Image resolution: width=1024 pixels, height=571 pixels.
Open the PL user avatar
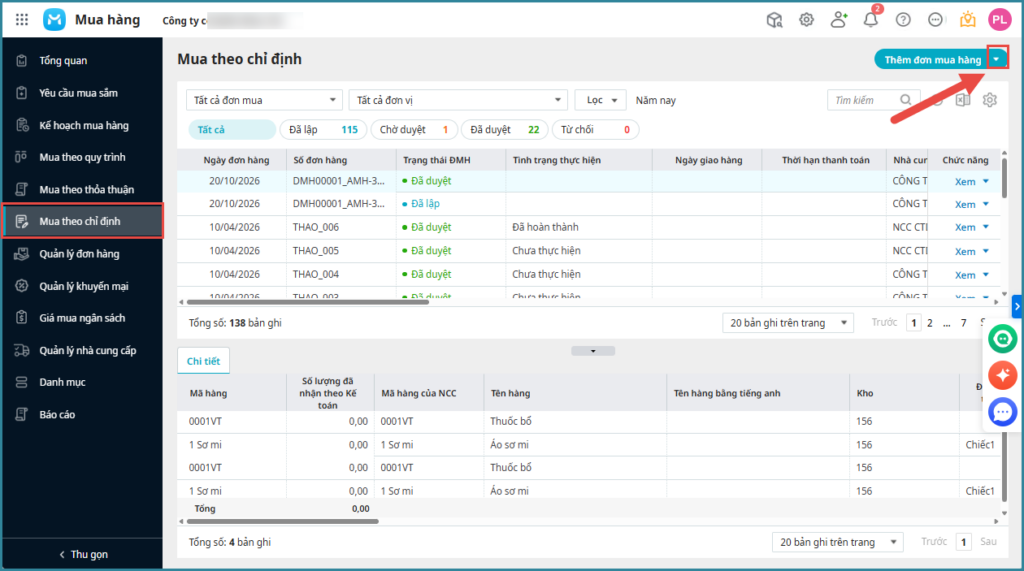999,20
